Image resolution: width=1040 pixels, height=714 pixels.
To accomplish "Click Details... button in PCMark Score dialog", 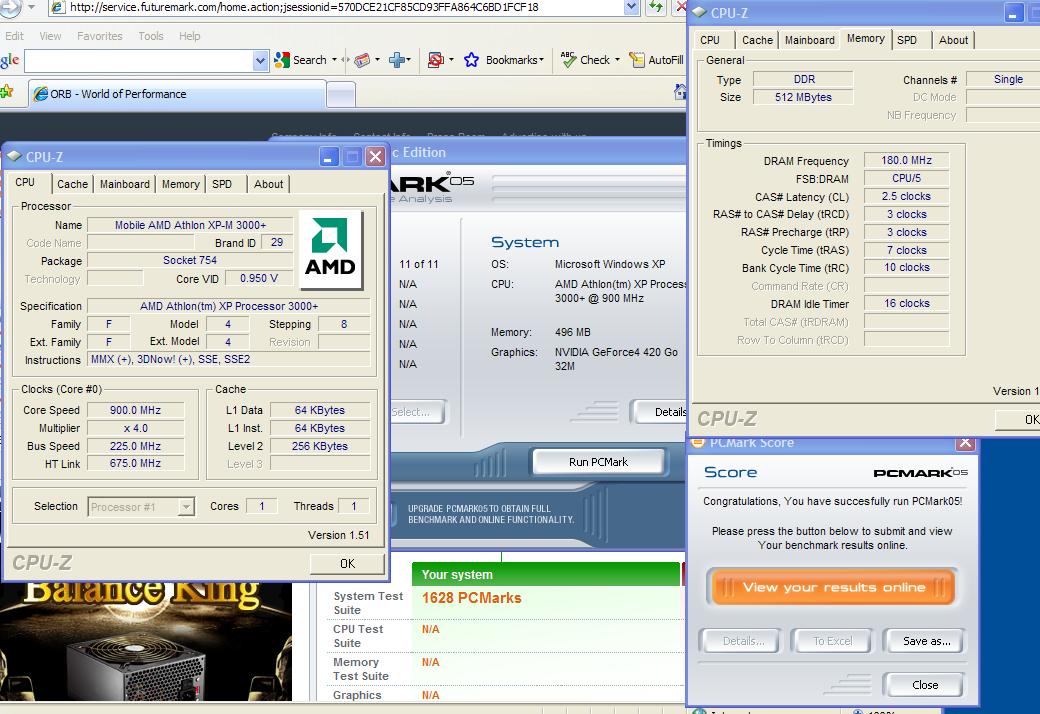I will tap(743, 641).
